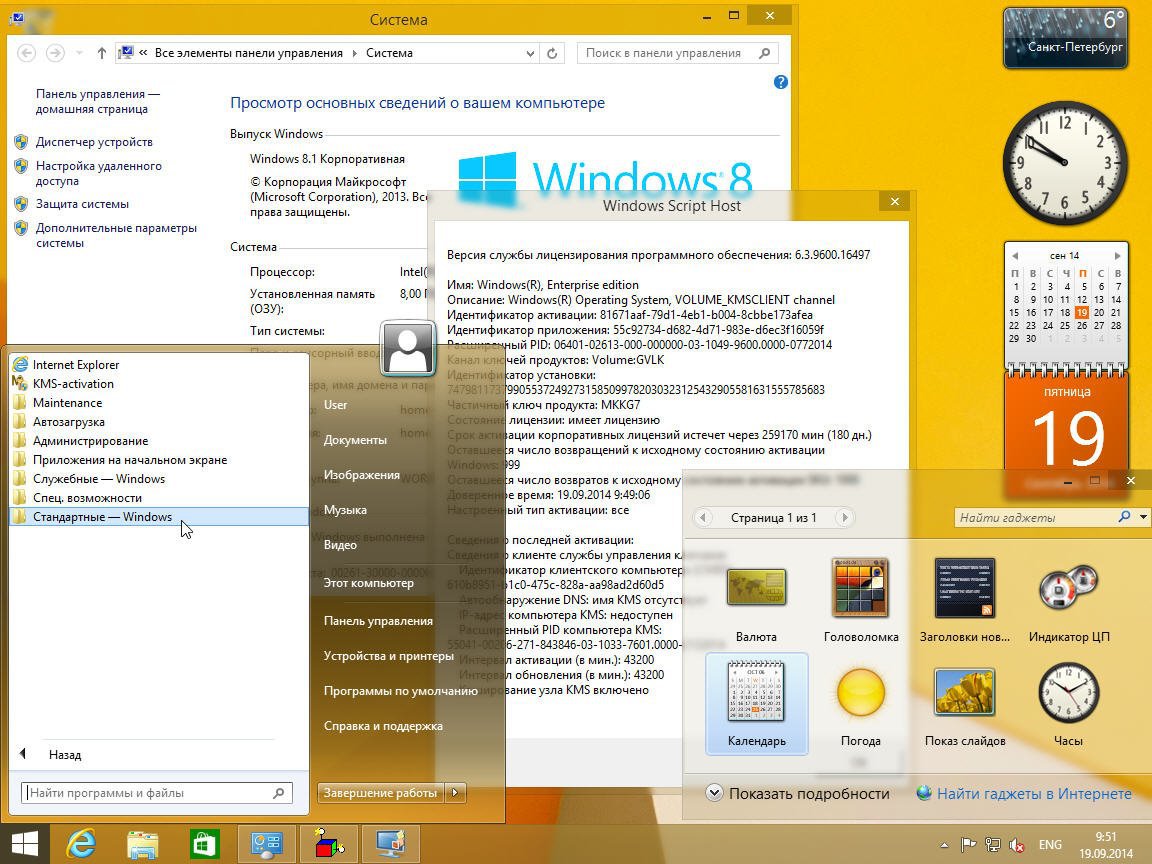The width and height of the screenshot is (1152, 864).
Task: Open Программы по умолчанию in Start menu
Action: (x=400, y=691)
